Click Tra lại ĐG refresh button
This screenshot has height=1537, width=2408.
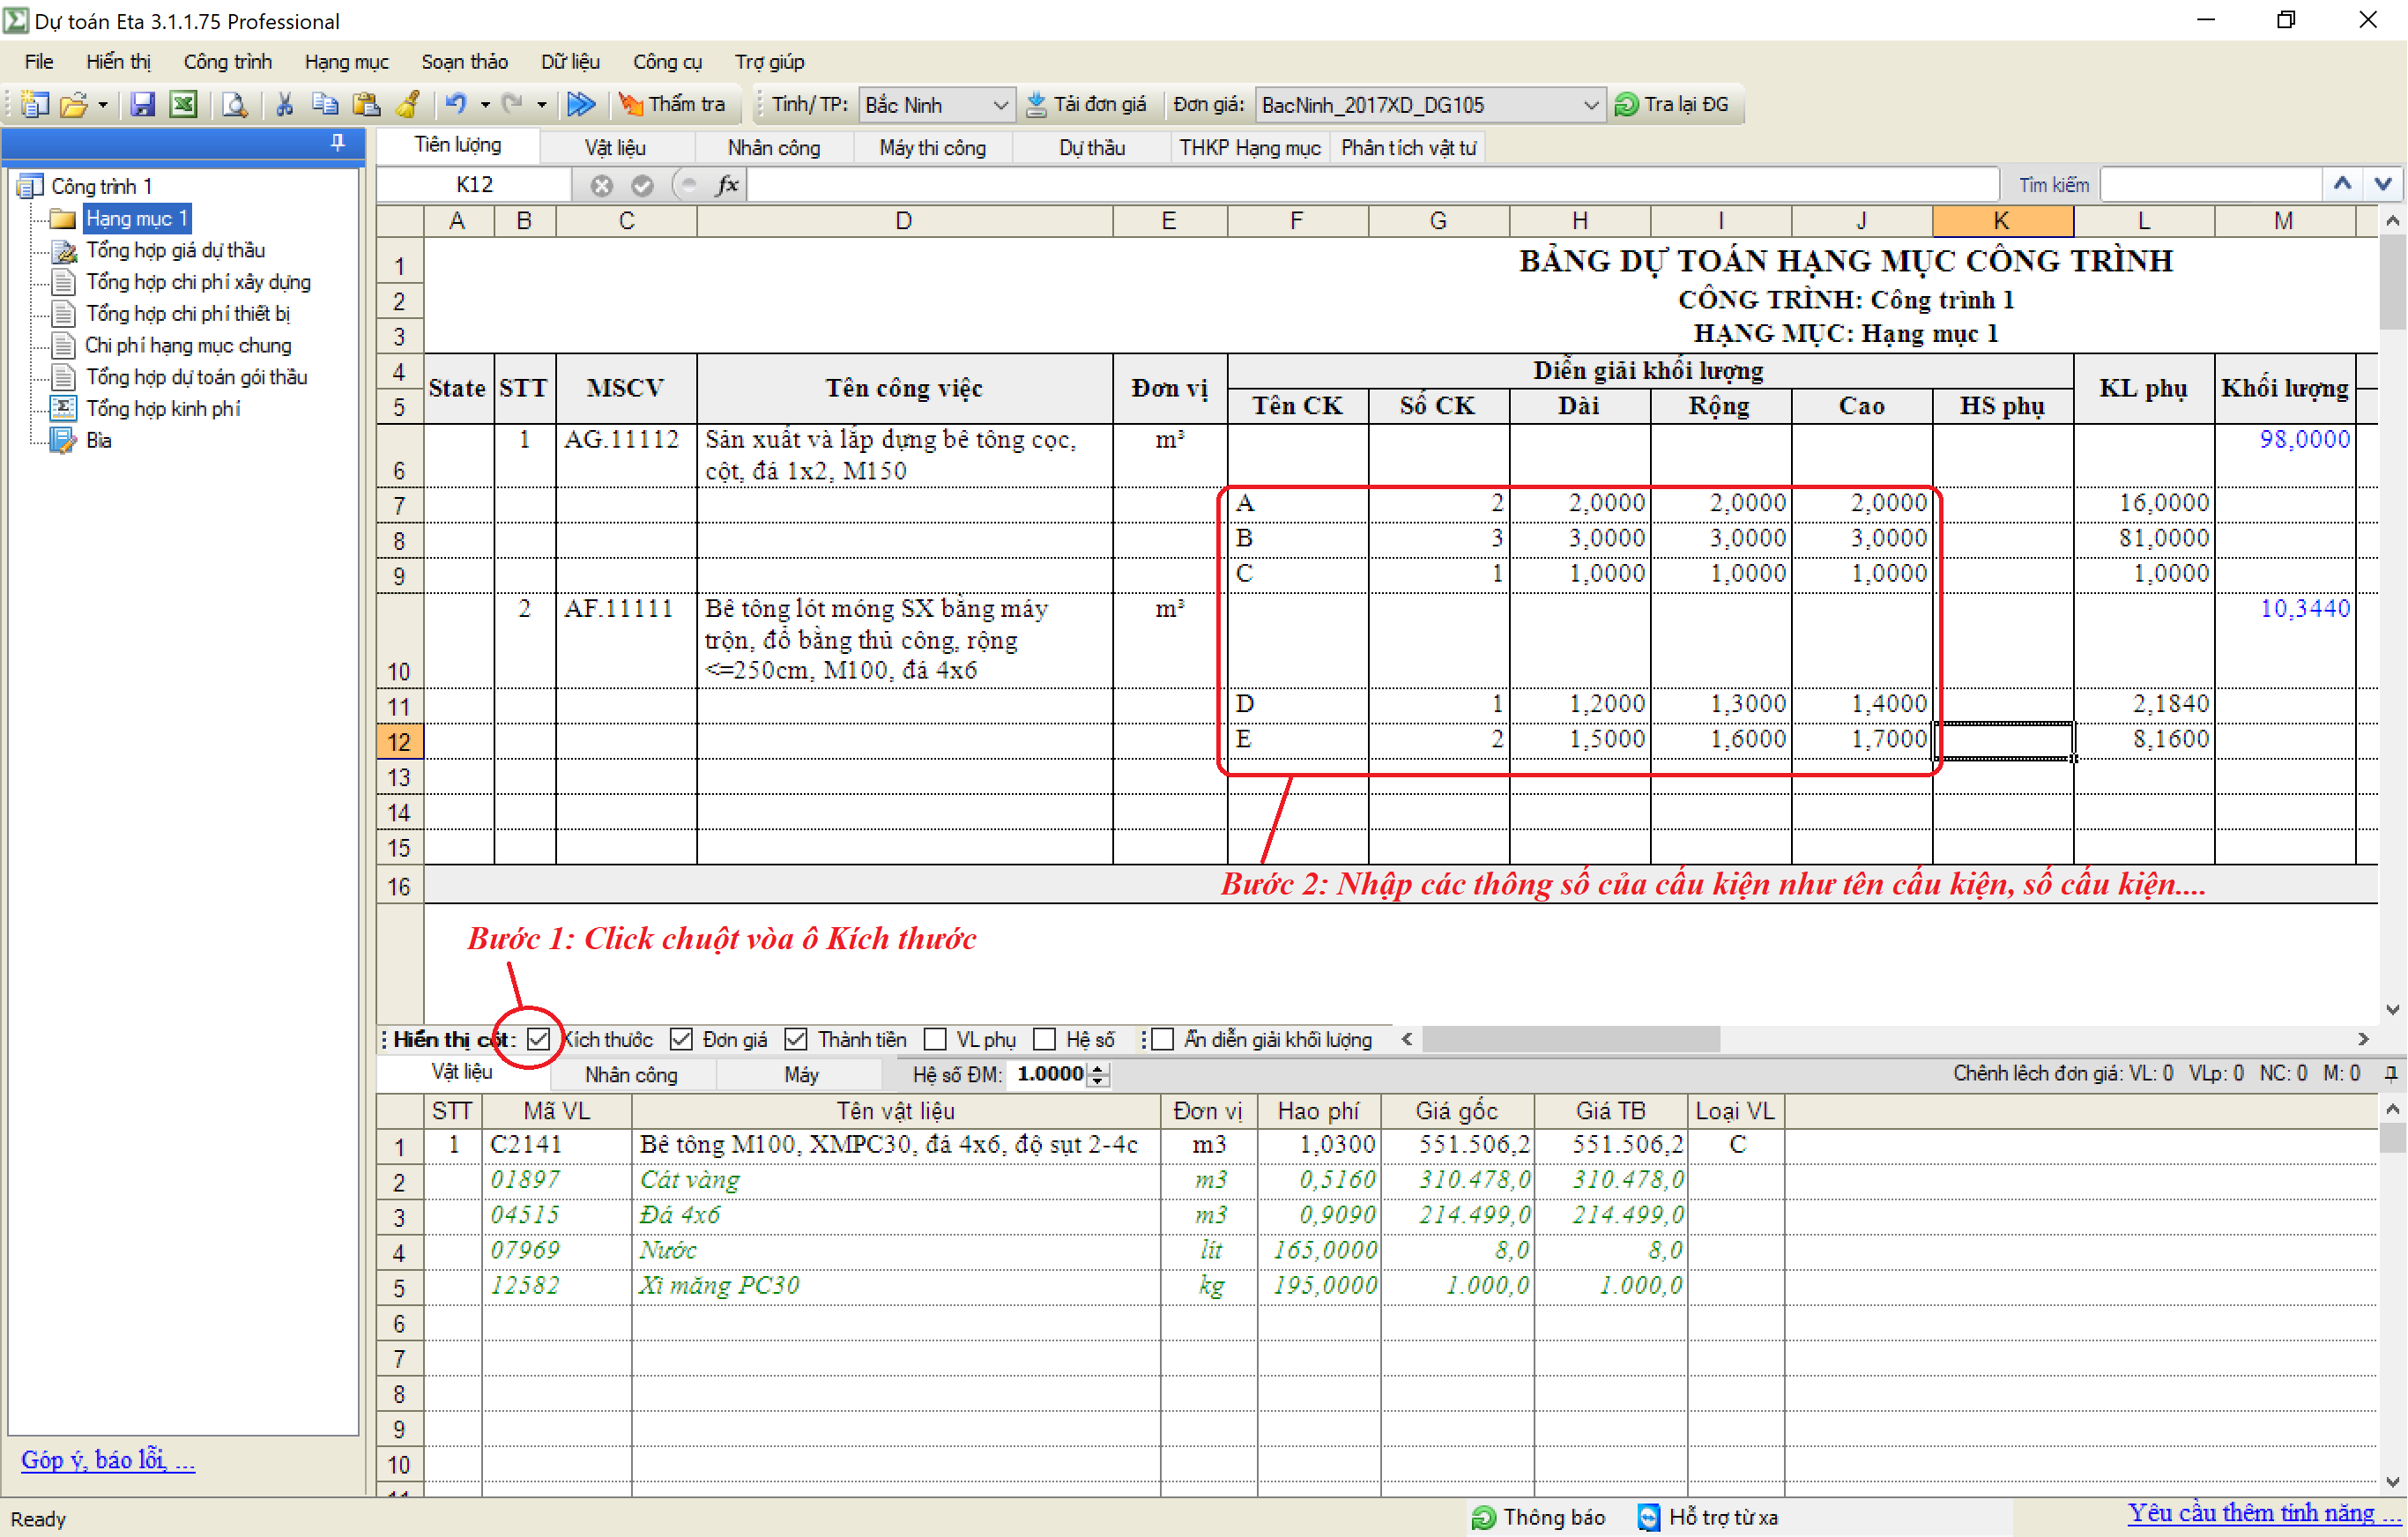click(x=1673, y=104)
